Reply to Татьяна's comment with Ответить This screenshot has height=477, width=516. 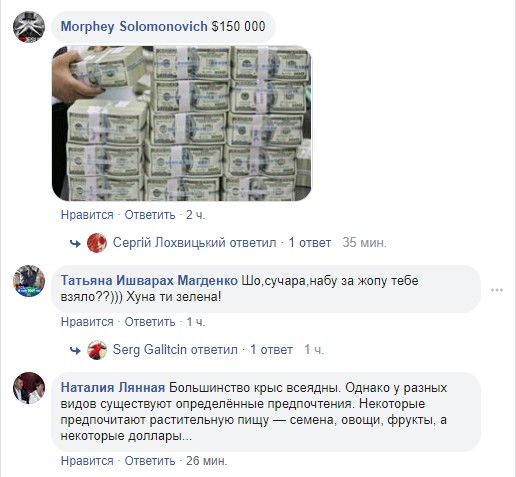click(150, 322)
